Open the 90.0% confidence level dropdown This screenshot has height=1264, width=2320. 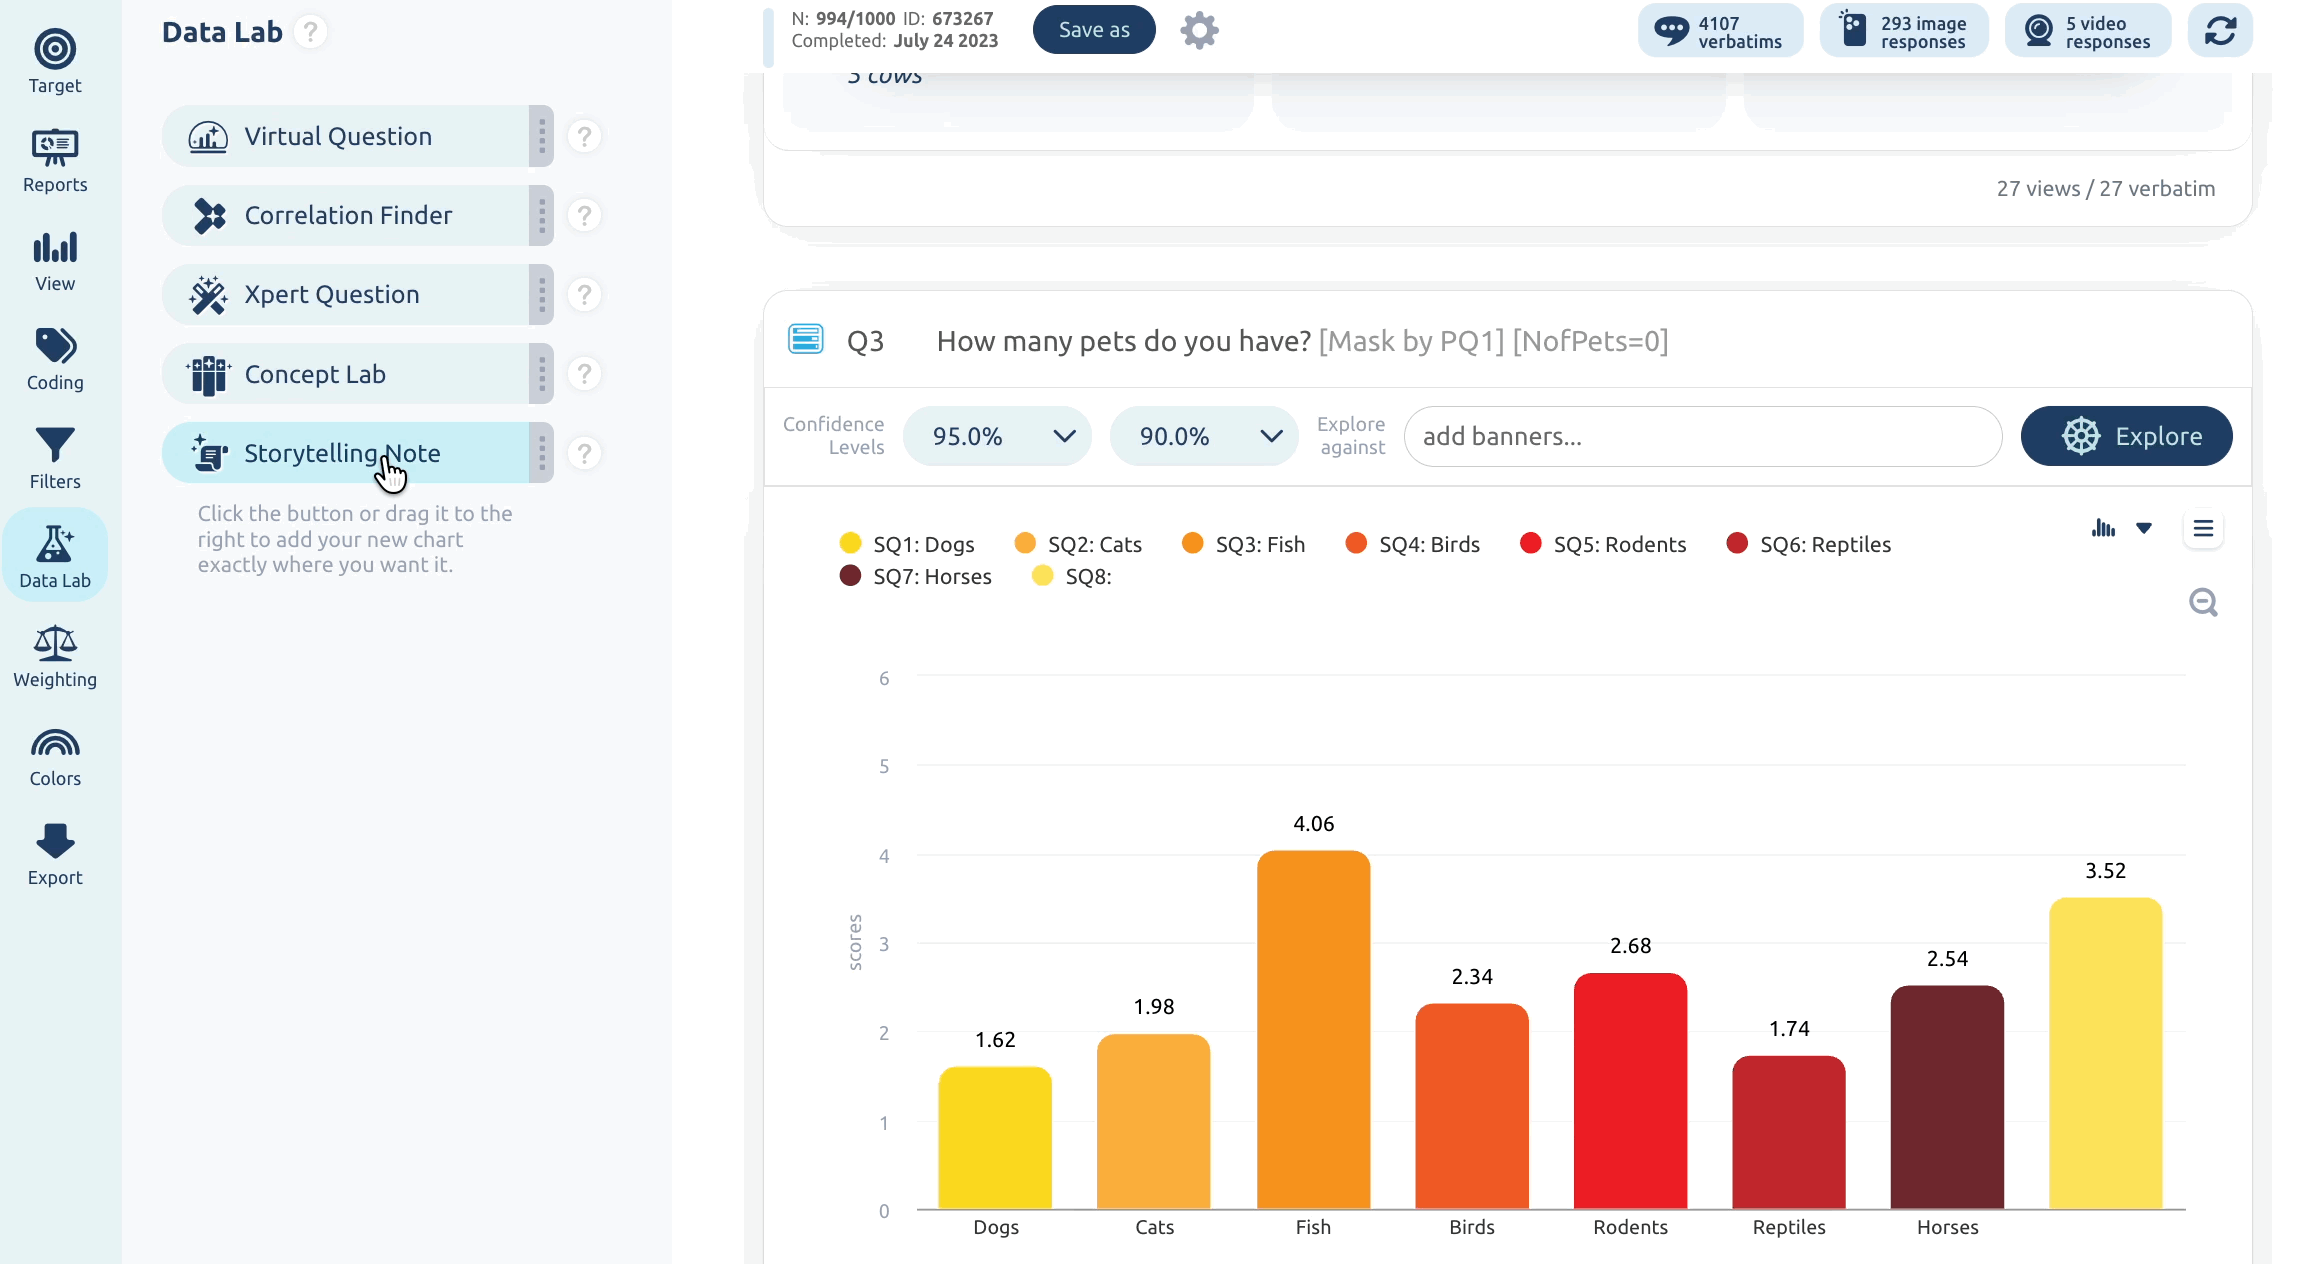[1204, 436]
